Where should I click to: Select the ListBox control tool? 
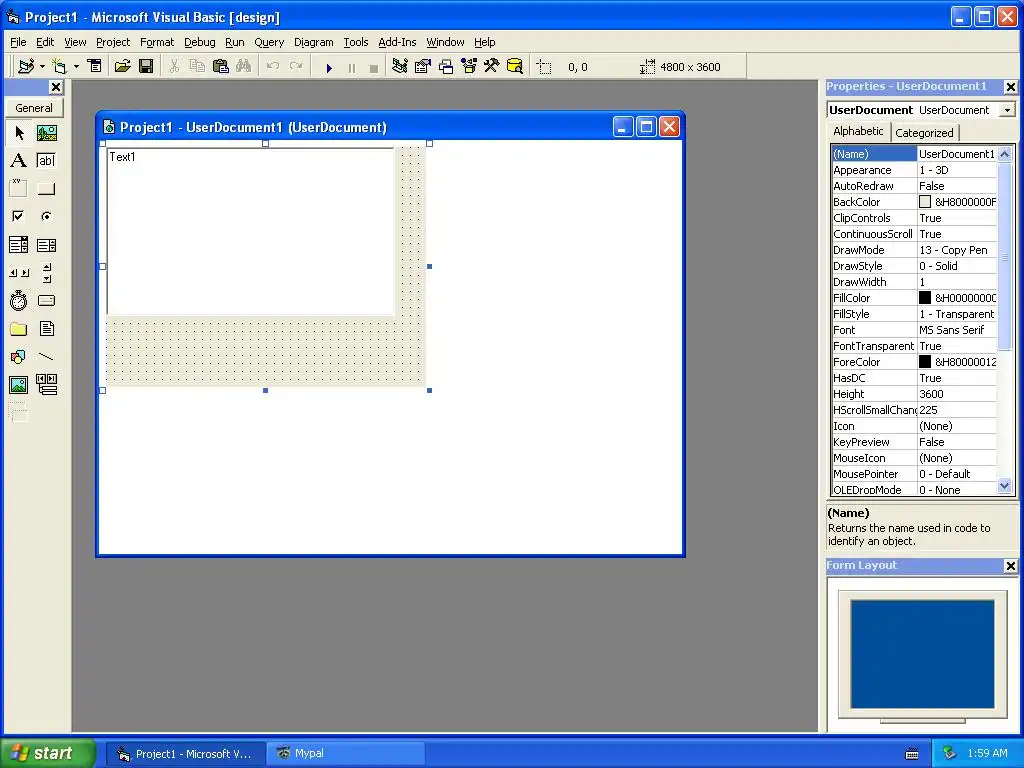[x=46, y=245]
